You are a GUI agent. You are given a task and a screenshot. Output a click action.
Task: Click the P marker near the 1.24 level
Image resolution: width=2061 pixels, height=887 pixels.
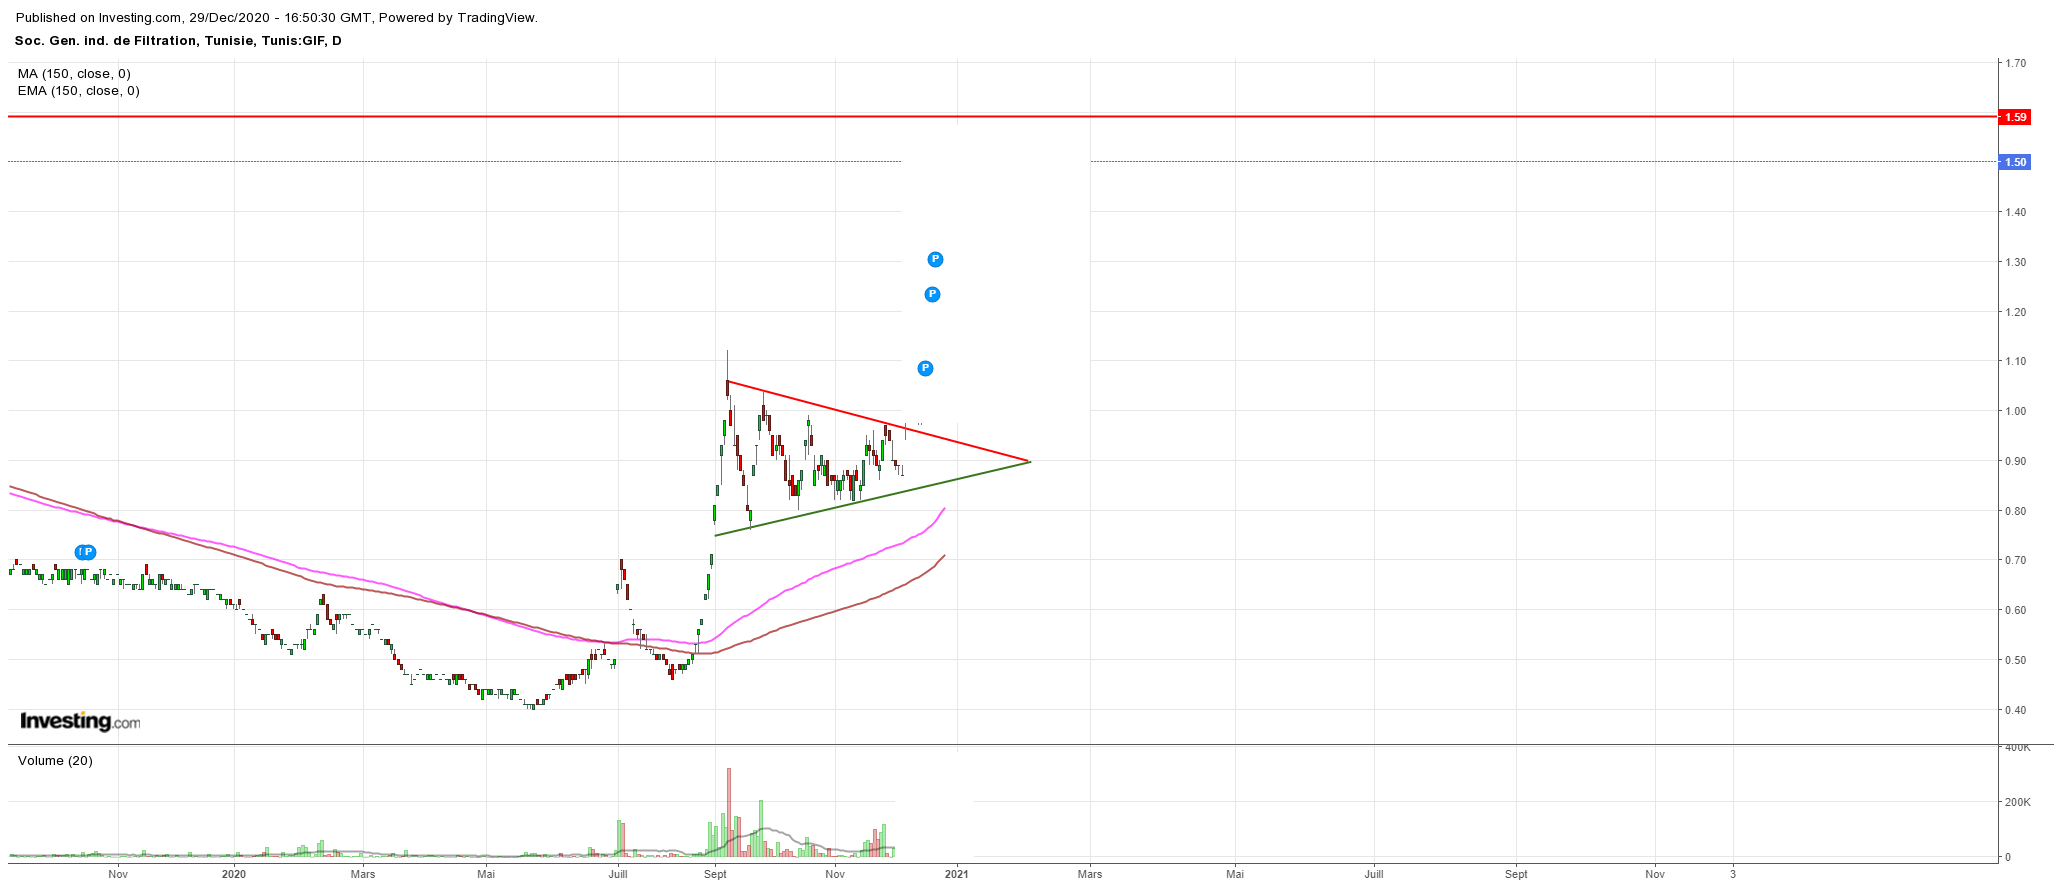coord(932,294)
